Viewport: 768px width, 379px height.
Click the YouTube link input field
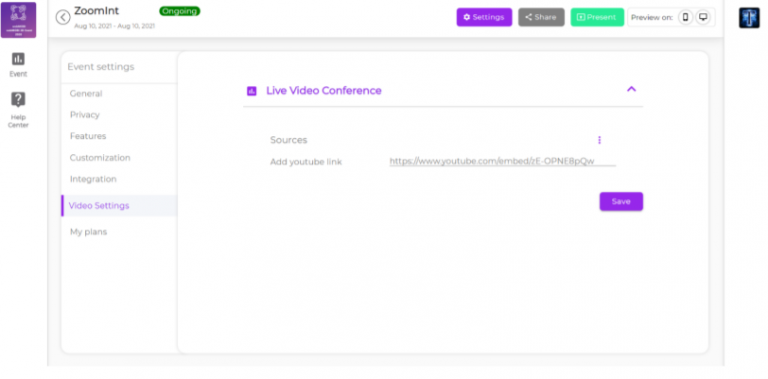(x=503, y=161)
